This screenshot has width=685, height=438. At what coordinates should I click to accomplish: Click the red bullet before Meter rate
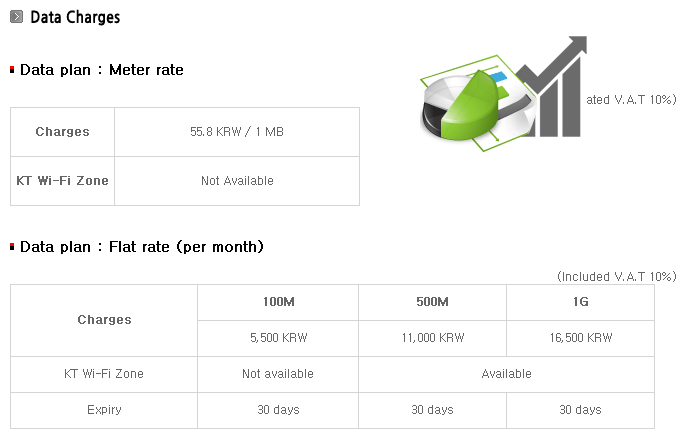click(12, 70)
